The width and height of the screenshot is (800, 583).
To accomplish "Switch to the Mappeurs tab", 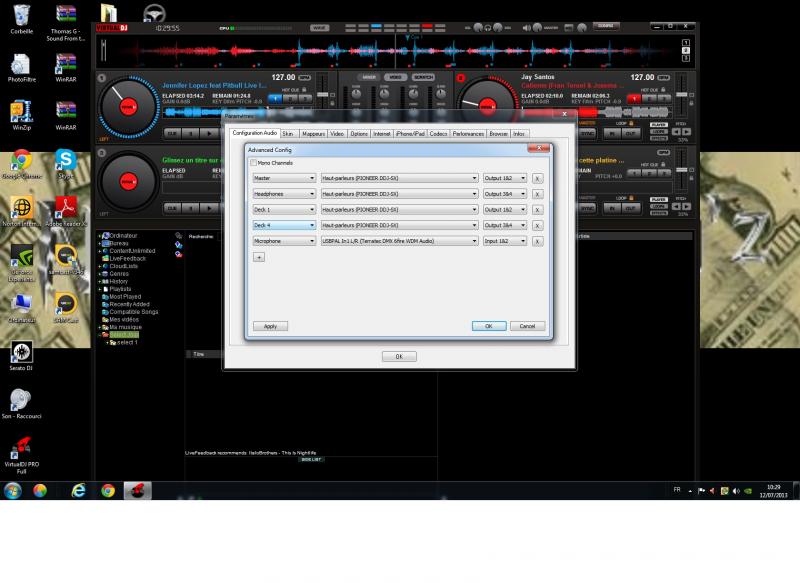I will click(x=313, y=134).
